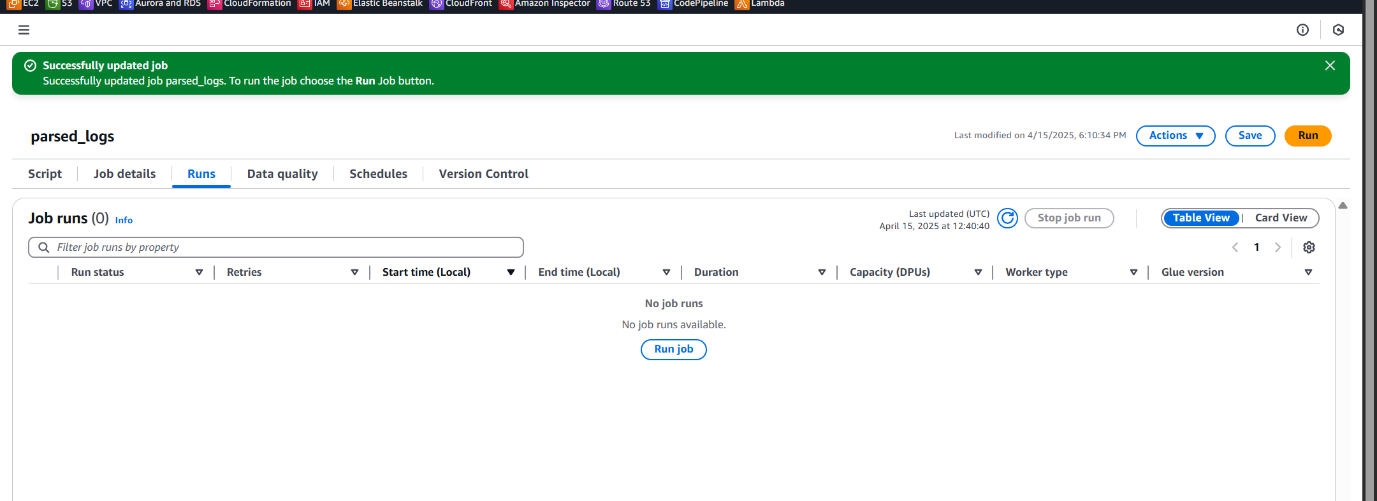Open the IAM service shortcut

pyautogui.click(x=315, y=4)
